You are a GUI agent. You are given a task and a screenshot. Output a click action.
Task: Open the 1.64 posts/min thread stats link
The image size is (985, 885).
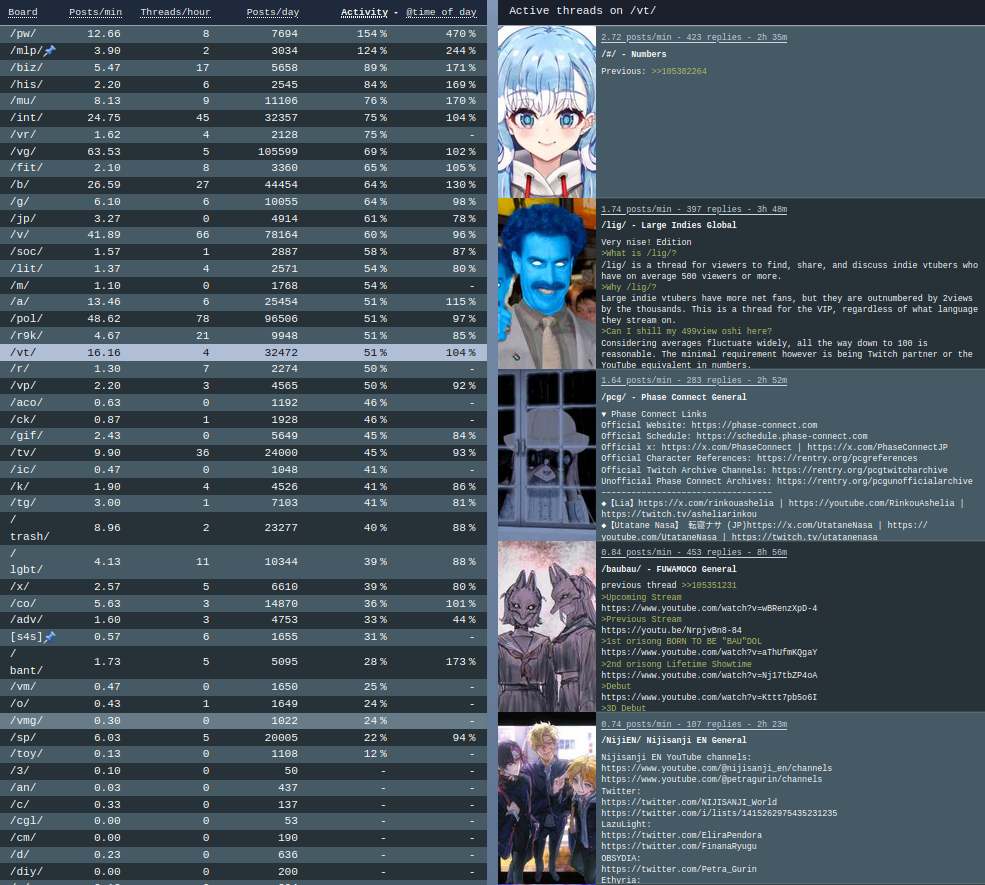(694, 381)
